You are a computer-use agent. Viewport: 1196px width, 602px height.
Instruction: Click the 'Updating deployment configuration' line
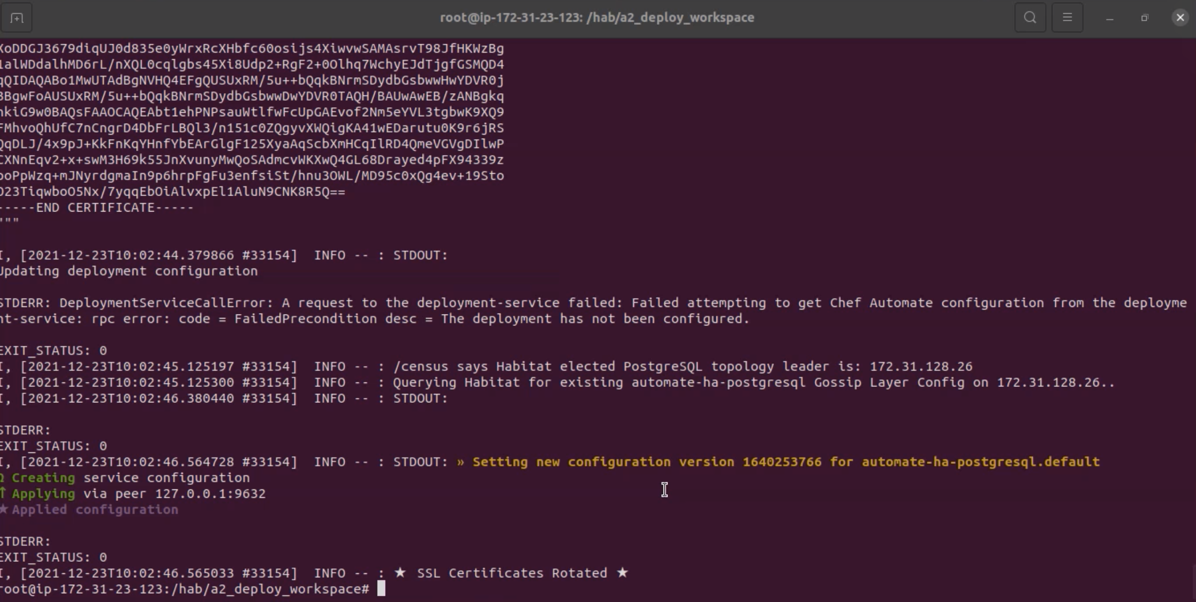pyautogui.click(x=129, y=271)
